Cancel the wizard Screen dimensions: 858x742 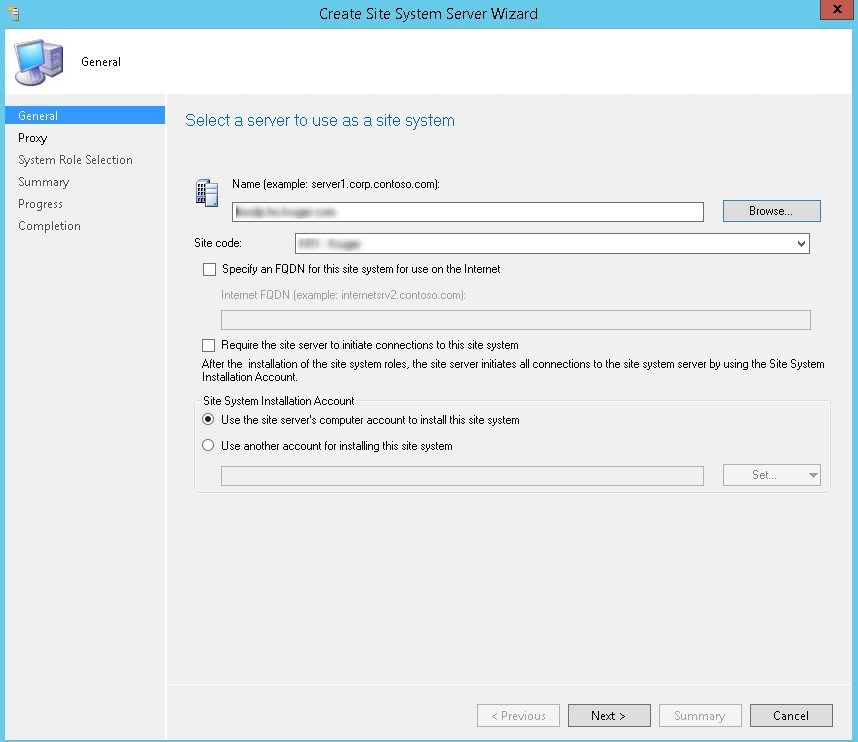point(791,716)
